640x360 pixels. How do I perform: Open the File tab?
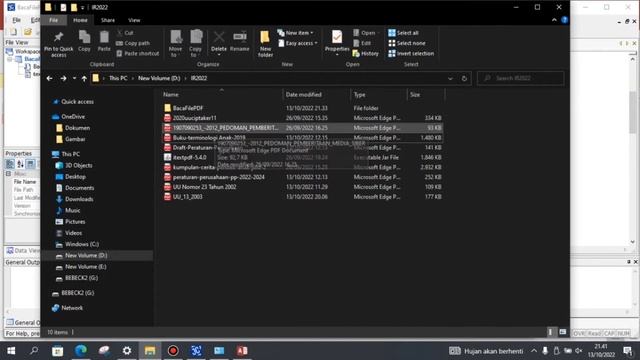(x=53, y=20)
